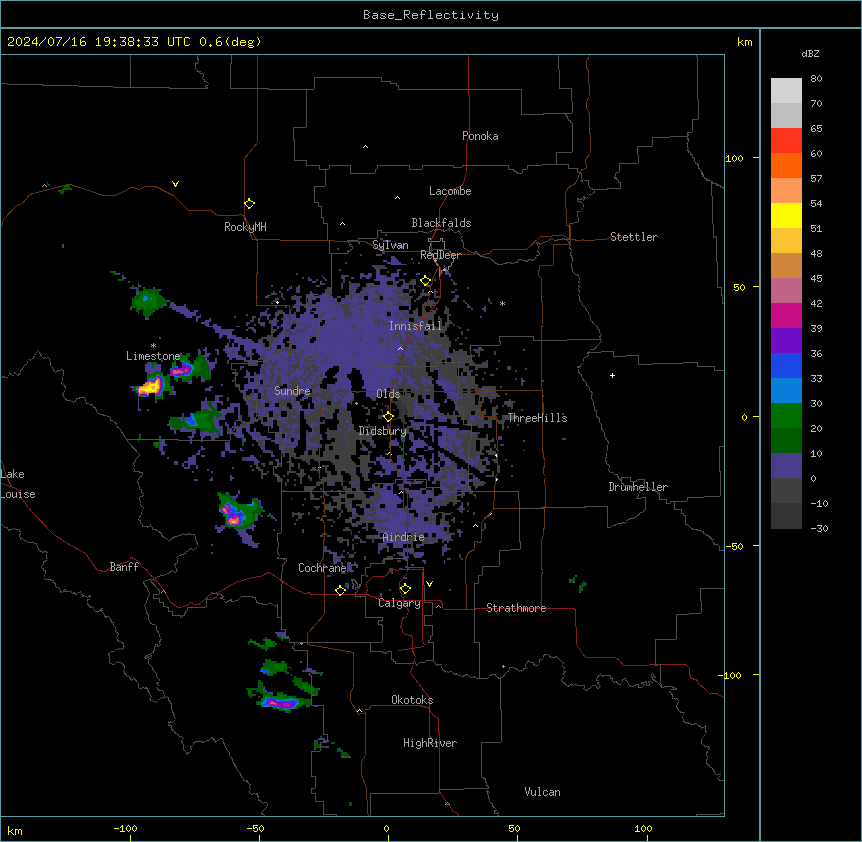This screenshot has height=842, width=862.
Task: Click the 54 dBZ yellow legend swatch
Action: click(x=786, y=215)
